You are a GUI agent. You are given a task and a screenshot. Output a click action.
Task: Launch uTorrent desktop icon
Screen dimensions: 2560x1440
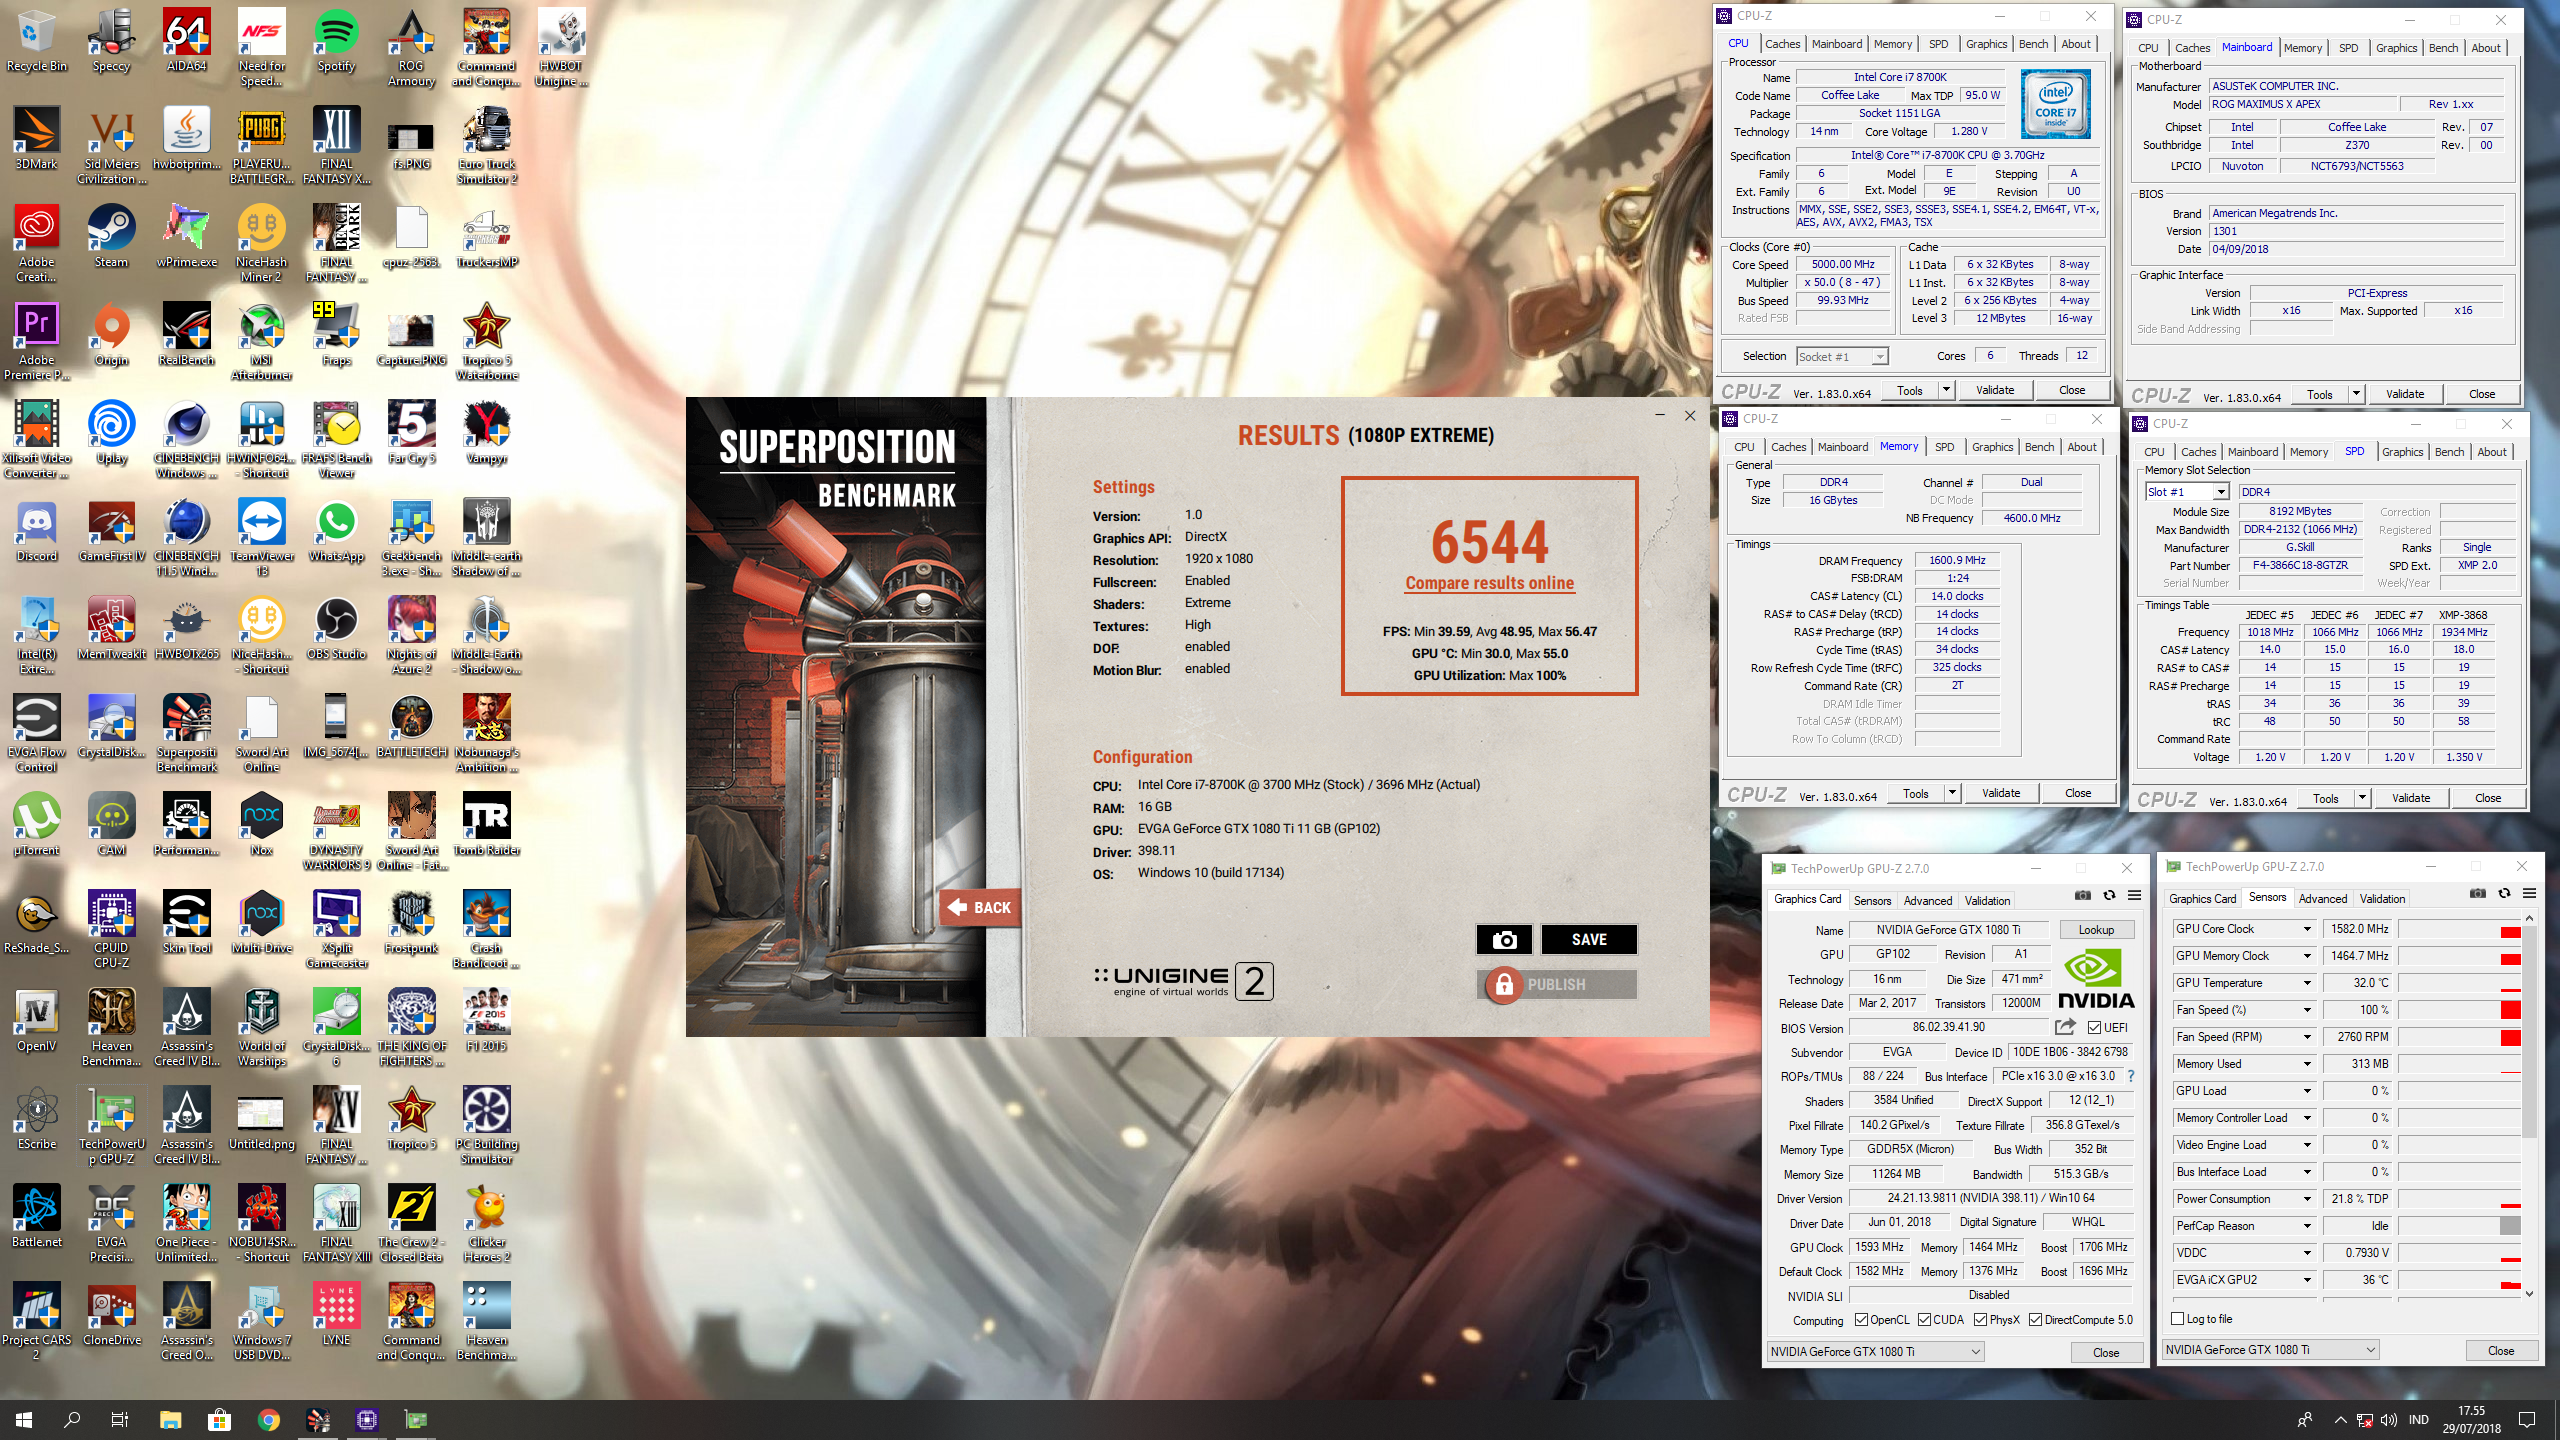click(x=36, y=824)
